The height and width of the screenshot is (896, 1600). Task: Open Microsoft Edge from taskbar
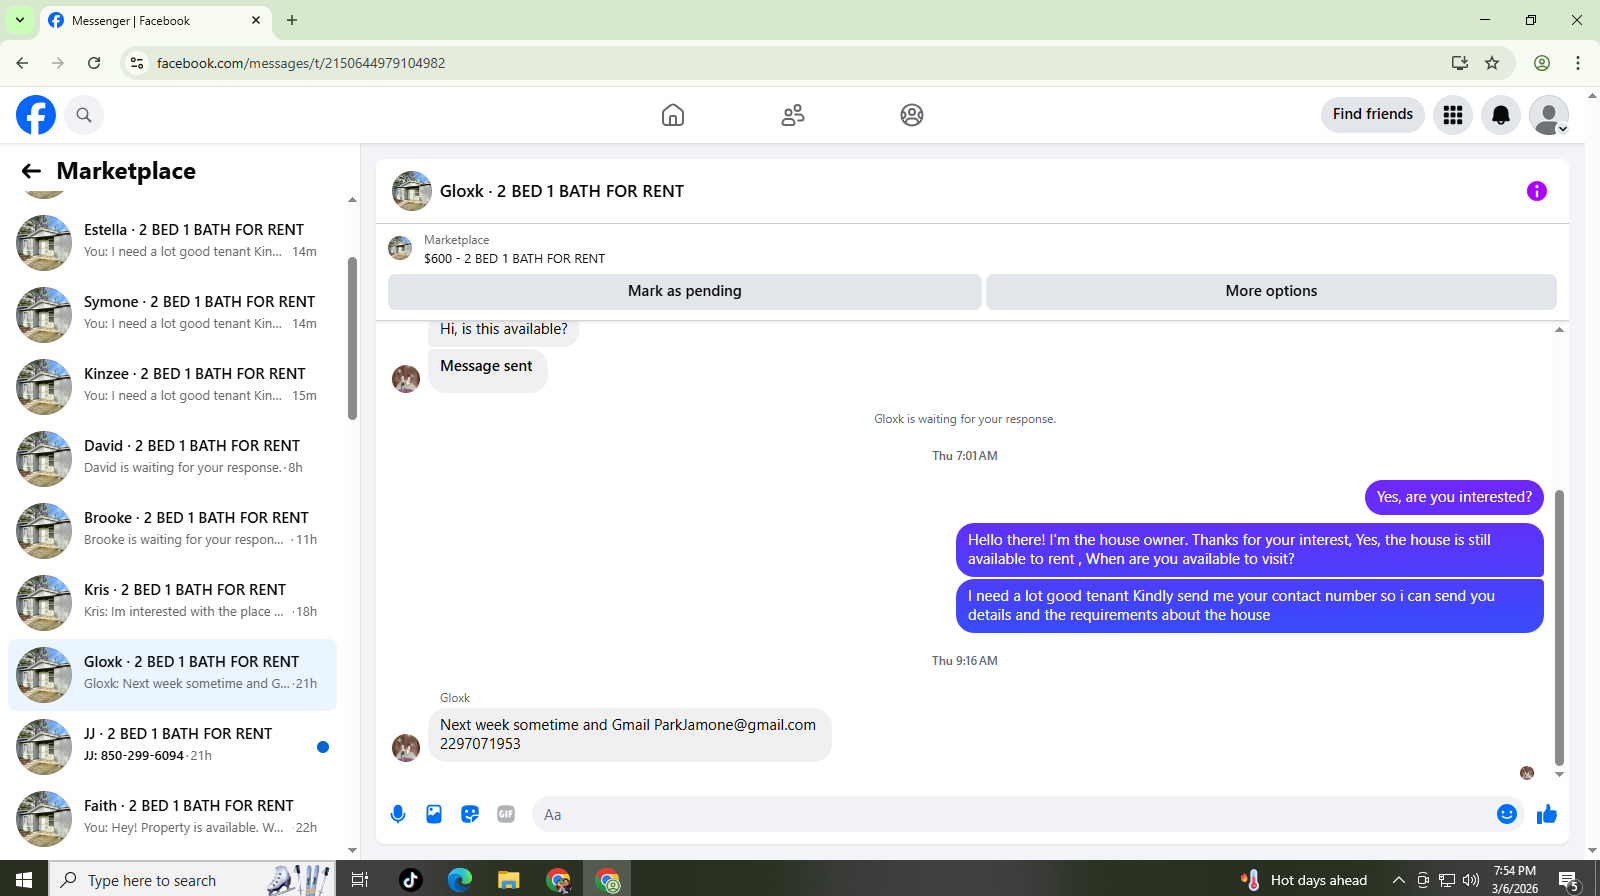pos(460,879)
